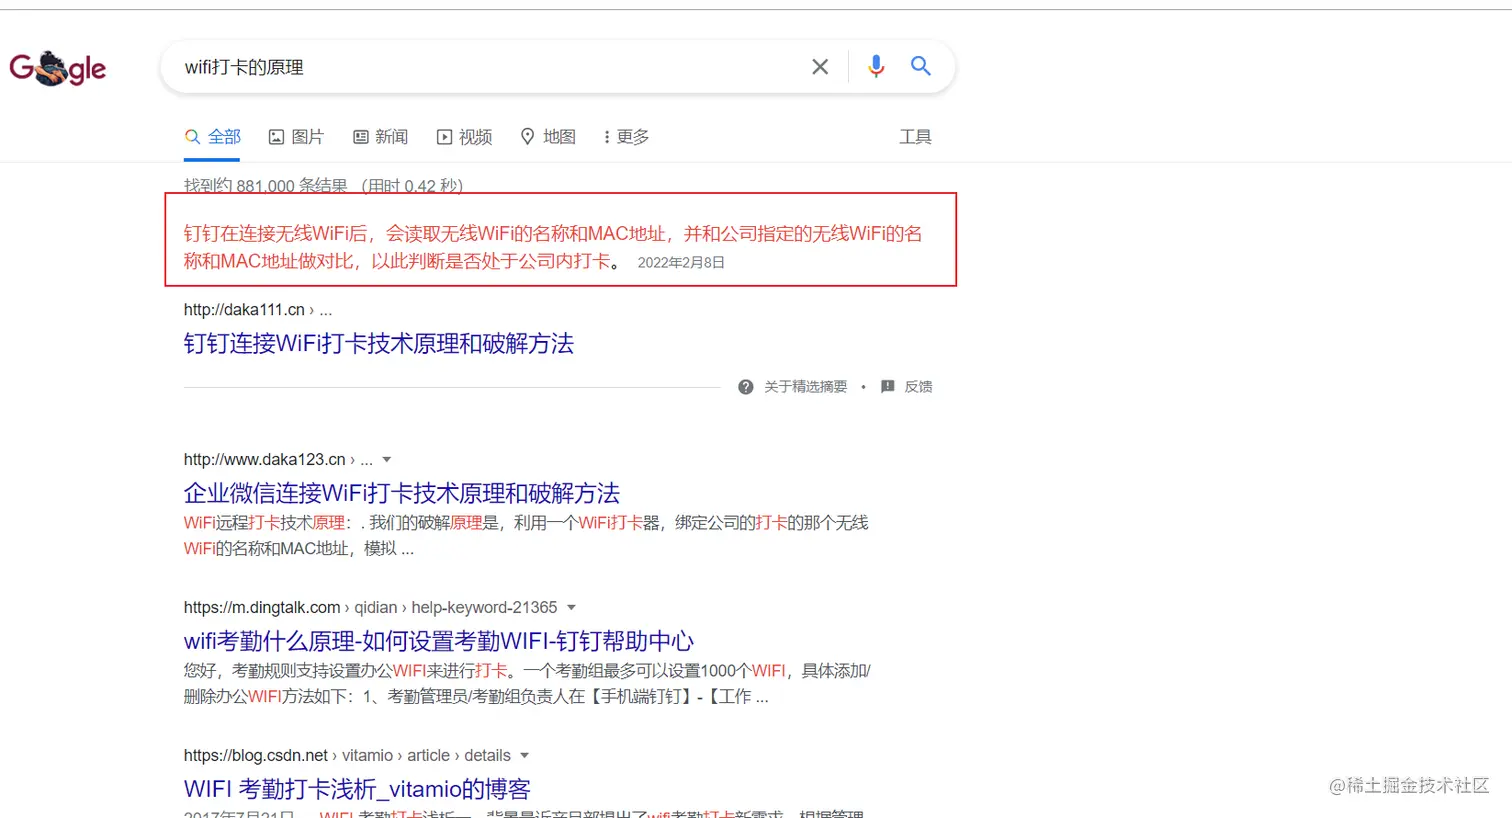Viewport: 1512px width, 818px height.
Task: Click the feedback flag icon beside 反馈
Action: [x=888, y=387]
